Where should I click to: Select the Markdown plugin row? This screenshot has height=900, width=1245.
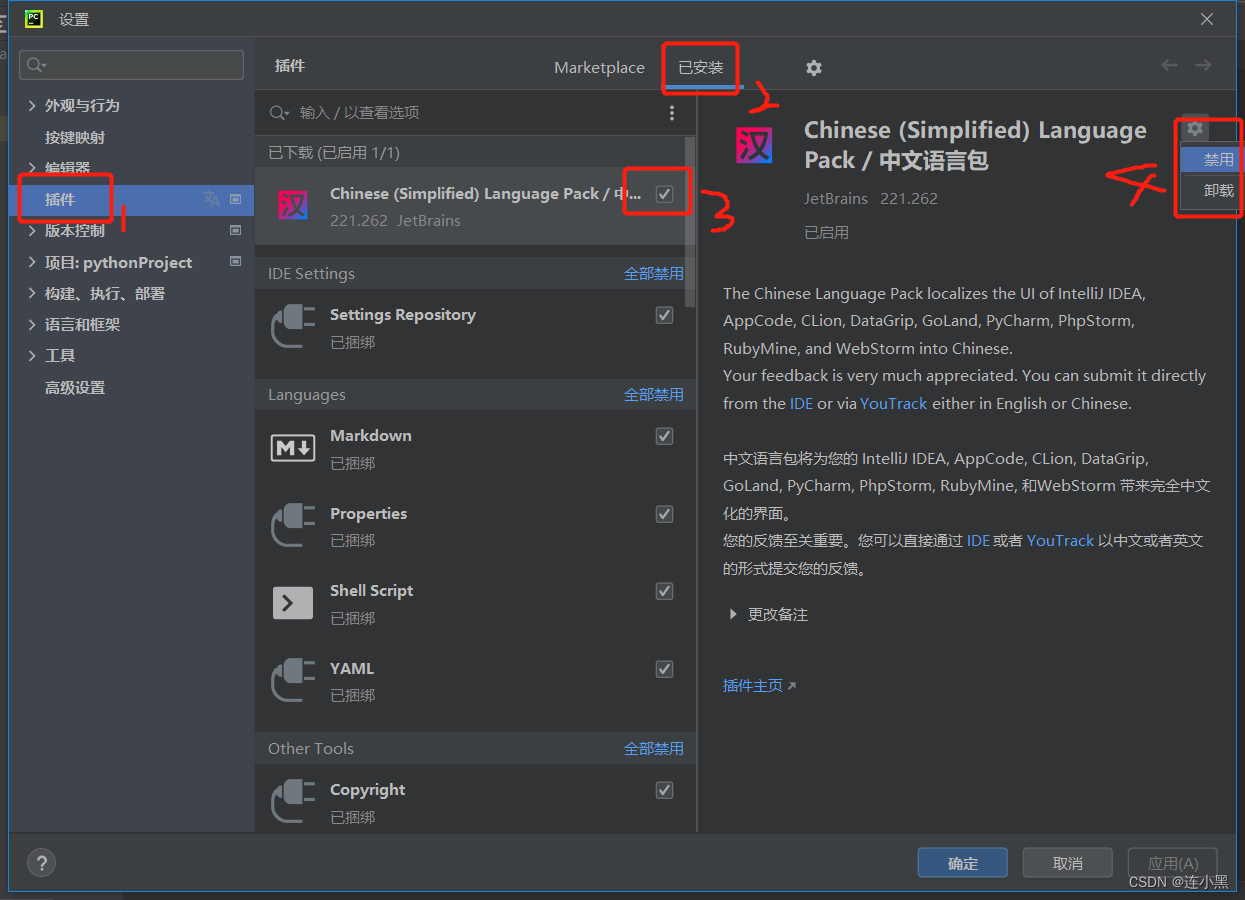click(475, 449)
